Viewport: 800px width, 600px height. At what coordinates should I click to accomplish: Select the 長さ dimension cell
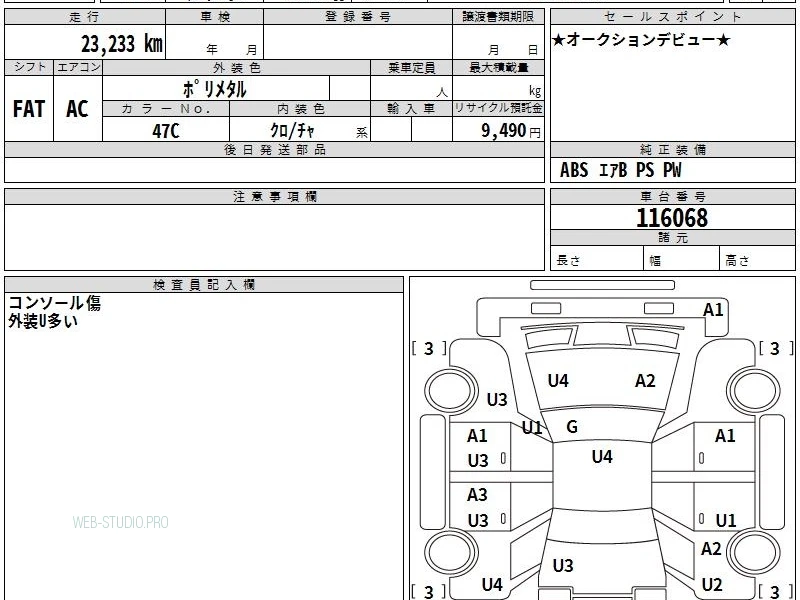point(596,260)
